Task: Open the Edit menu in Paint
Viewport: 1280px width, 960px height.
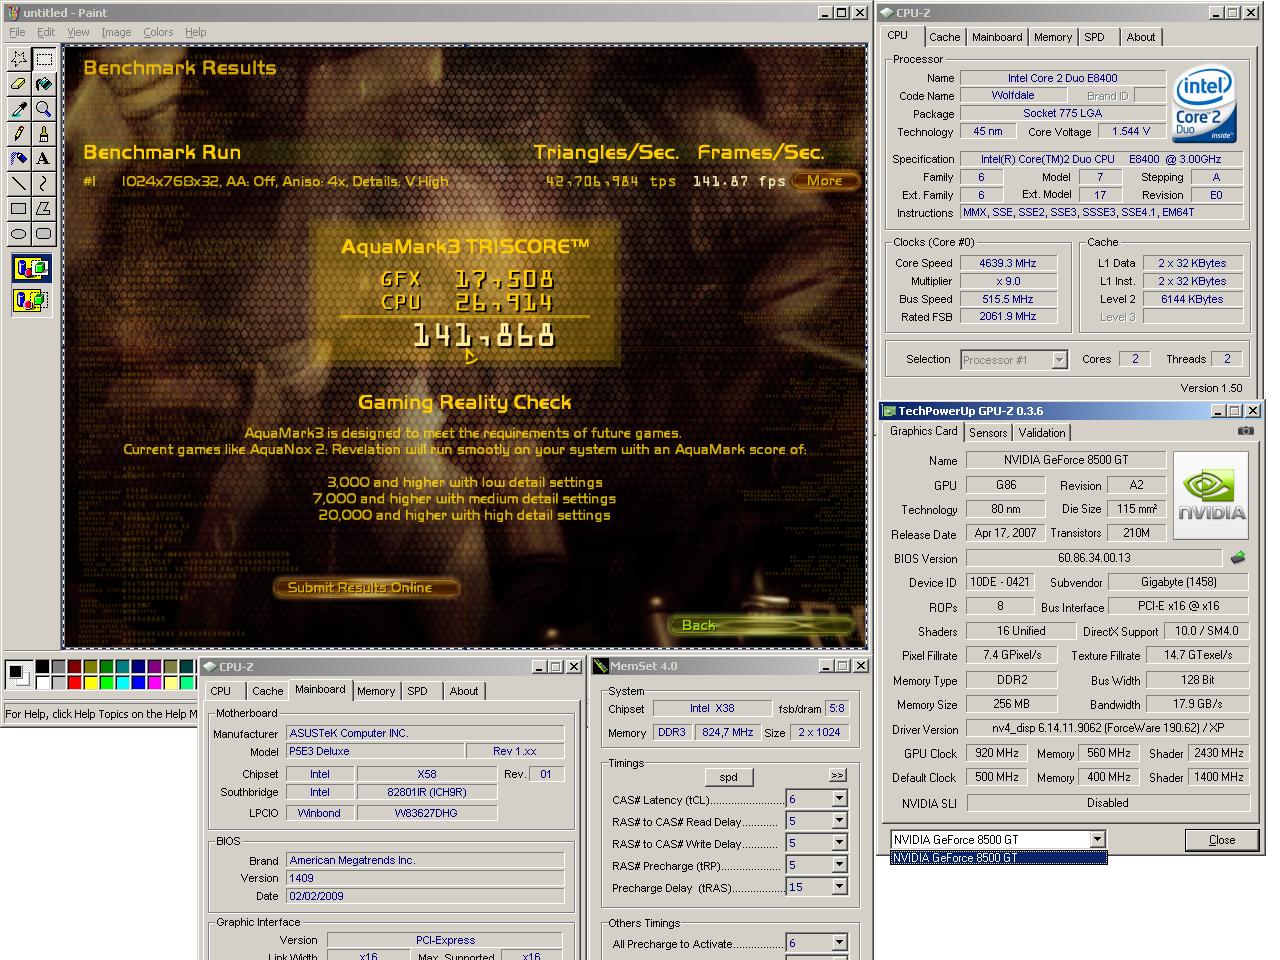Action: click(46, 32)
